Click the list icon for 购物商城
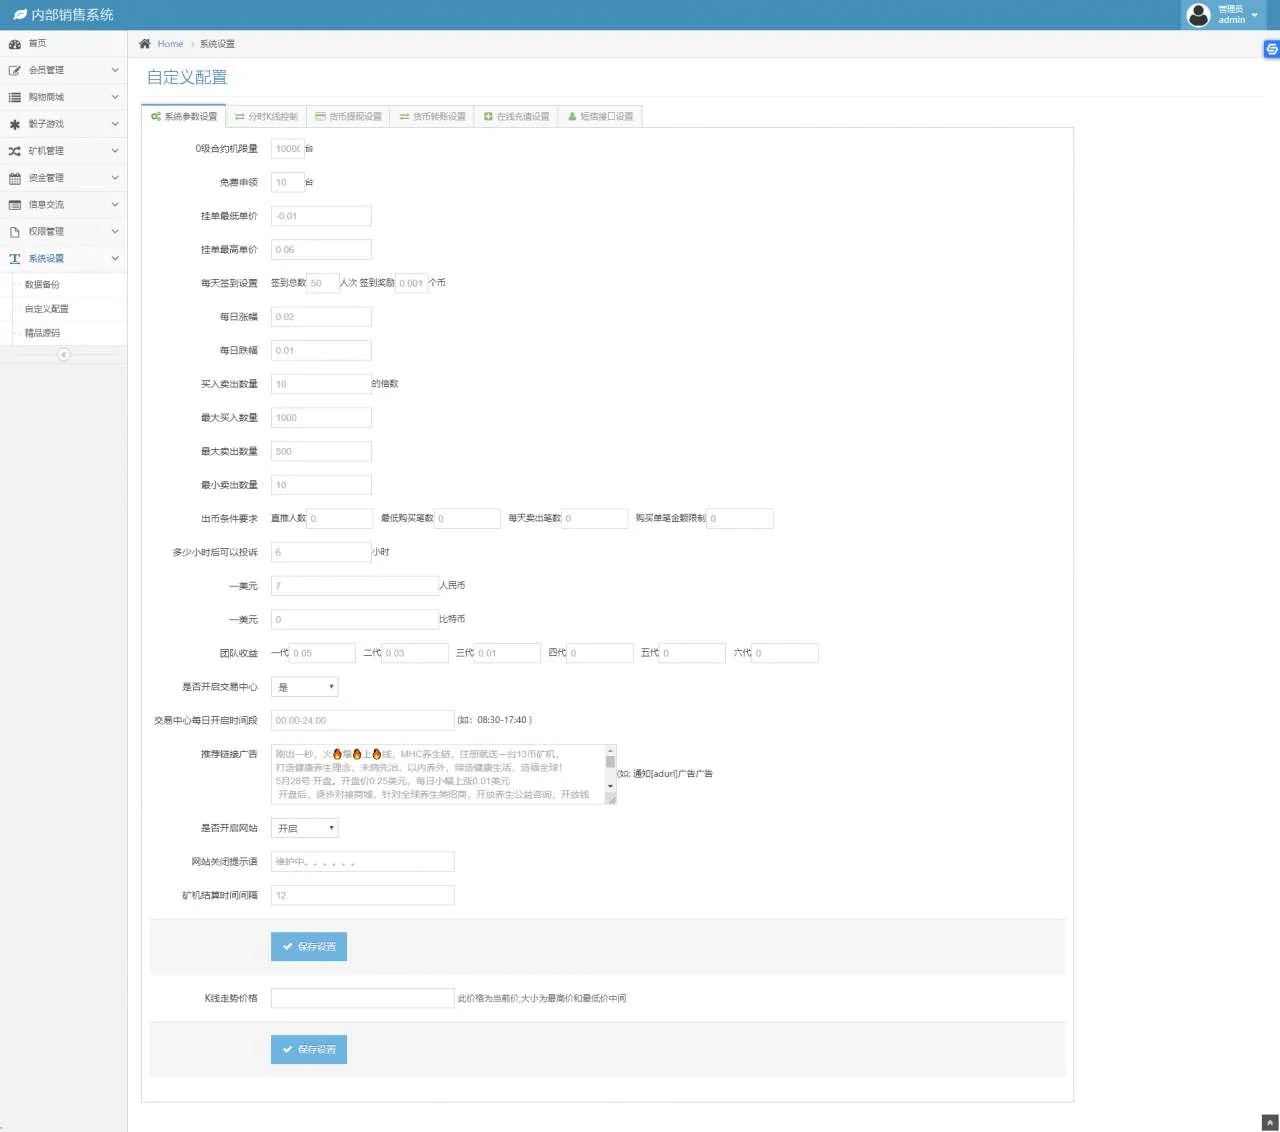The image size is (1280, 1132). 15,98
